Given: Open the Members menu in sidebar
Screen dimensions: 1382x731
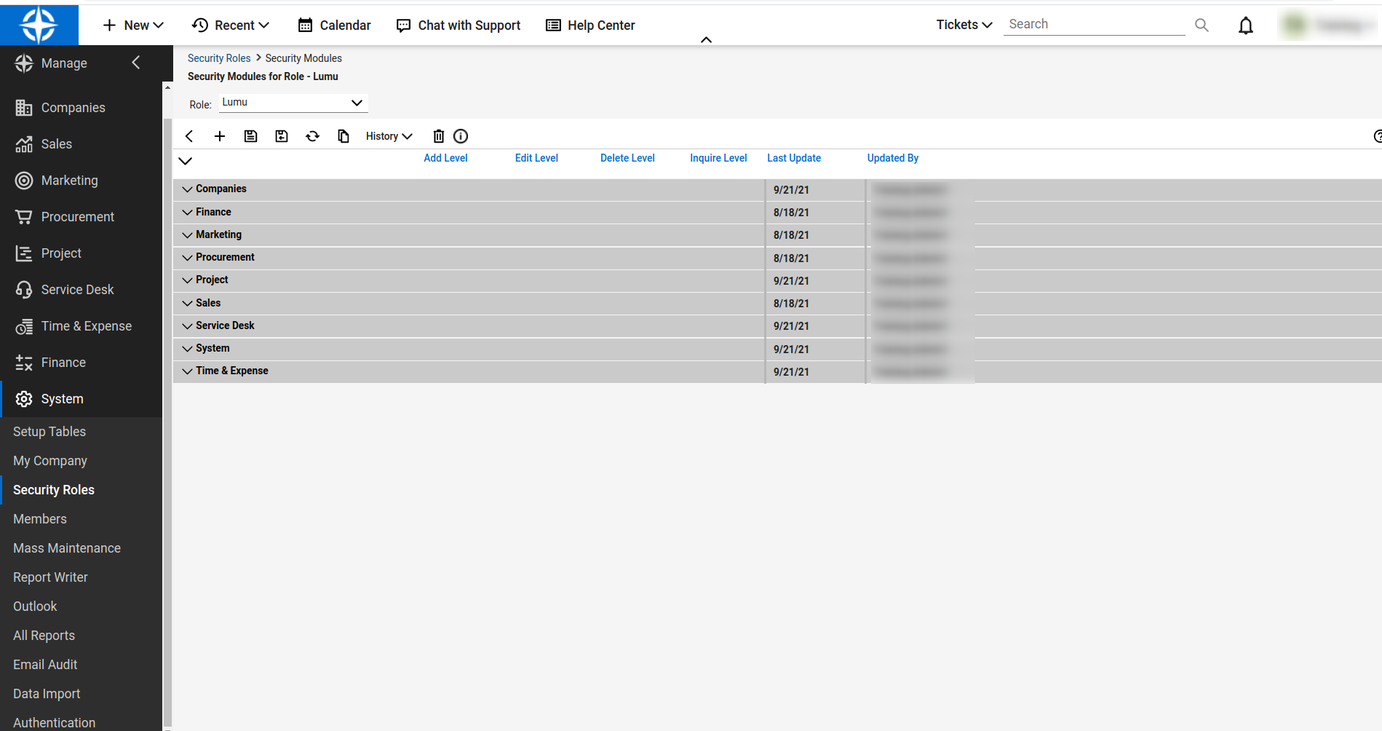Looking at the screenshot, I should click(x=40, y=519).
